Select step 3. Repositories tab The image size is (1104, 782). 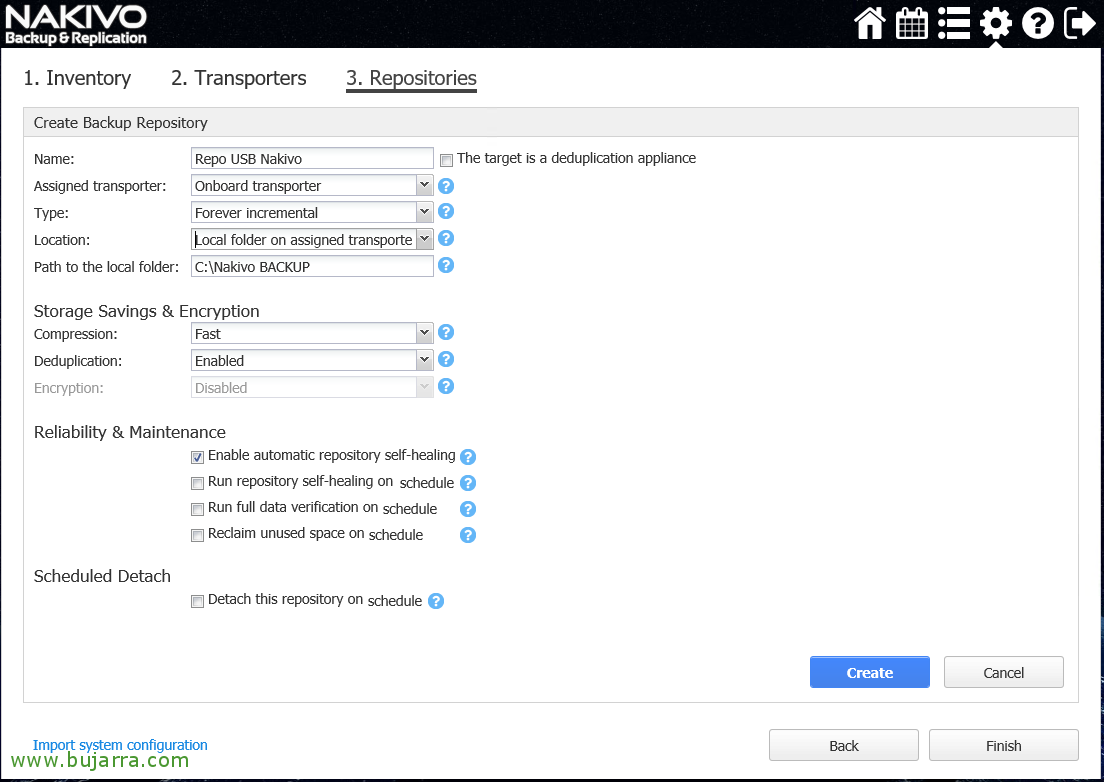[x=411, y=78]
